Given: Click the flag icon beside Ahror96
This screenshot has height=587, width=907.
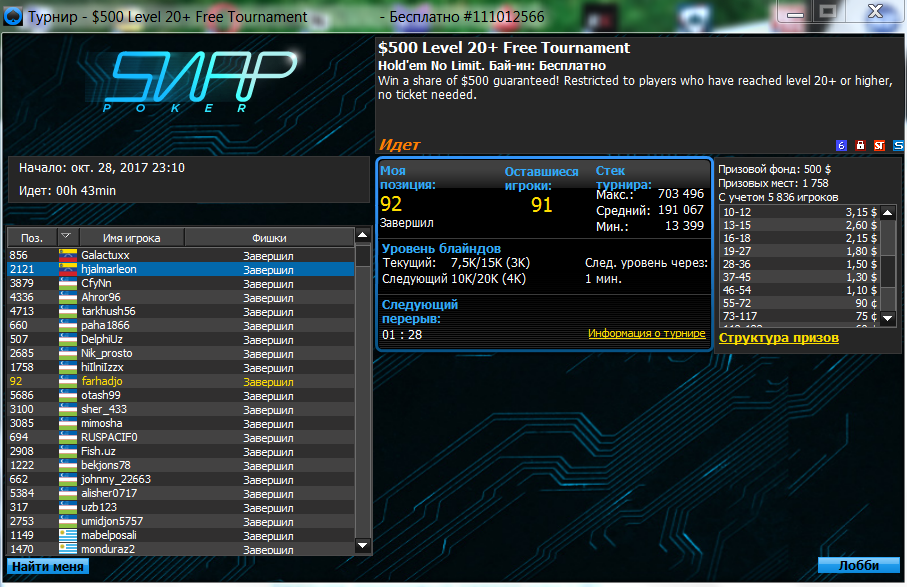Looking at the screenshot, I should pyautogui.click(x=68, y=297).
